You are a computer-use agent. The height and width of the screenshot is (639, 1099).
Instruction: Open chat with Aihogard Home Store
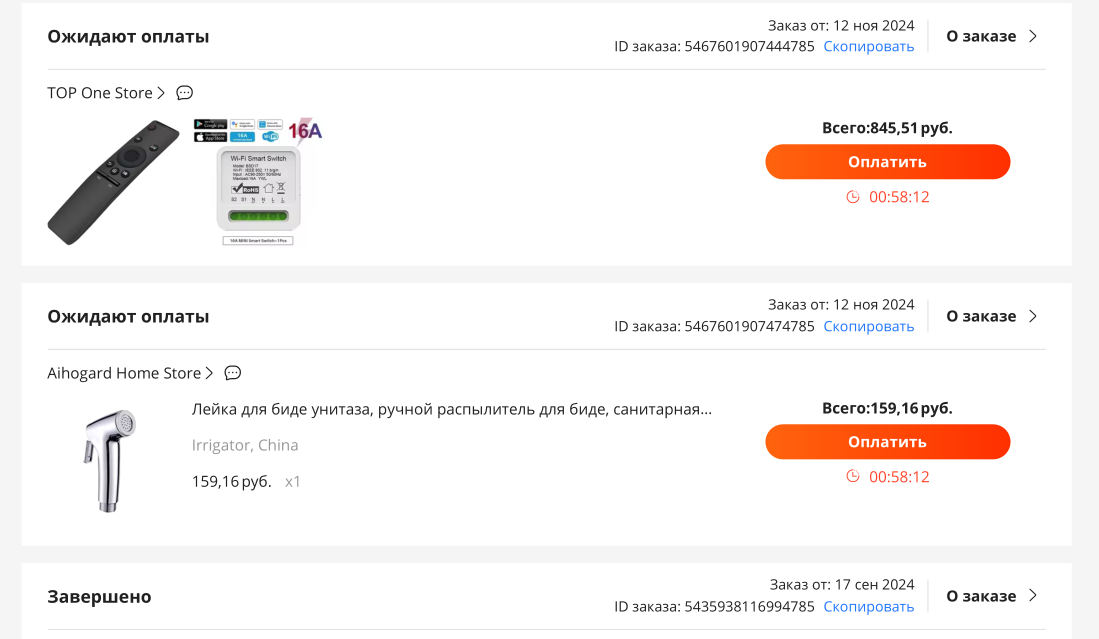click(x=232, y=373)
